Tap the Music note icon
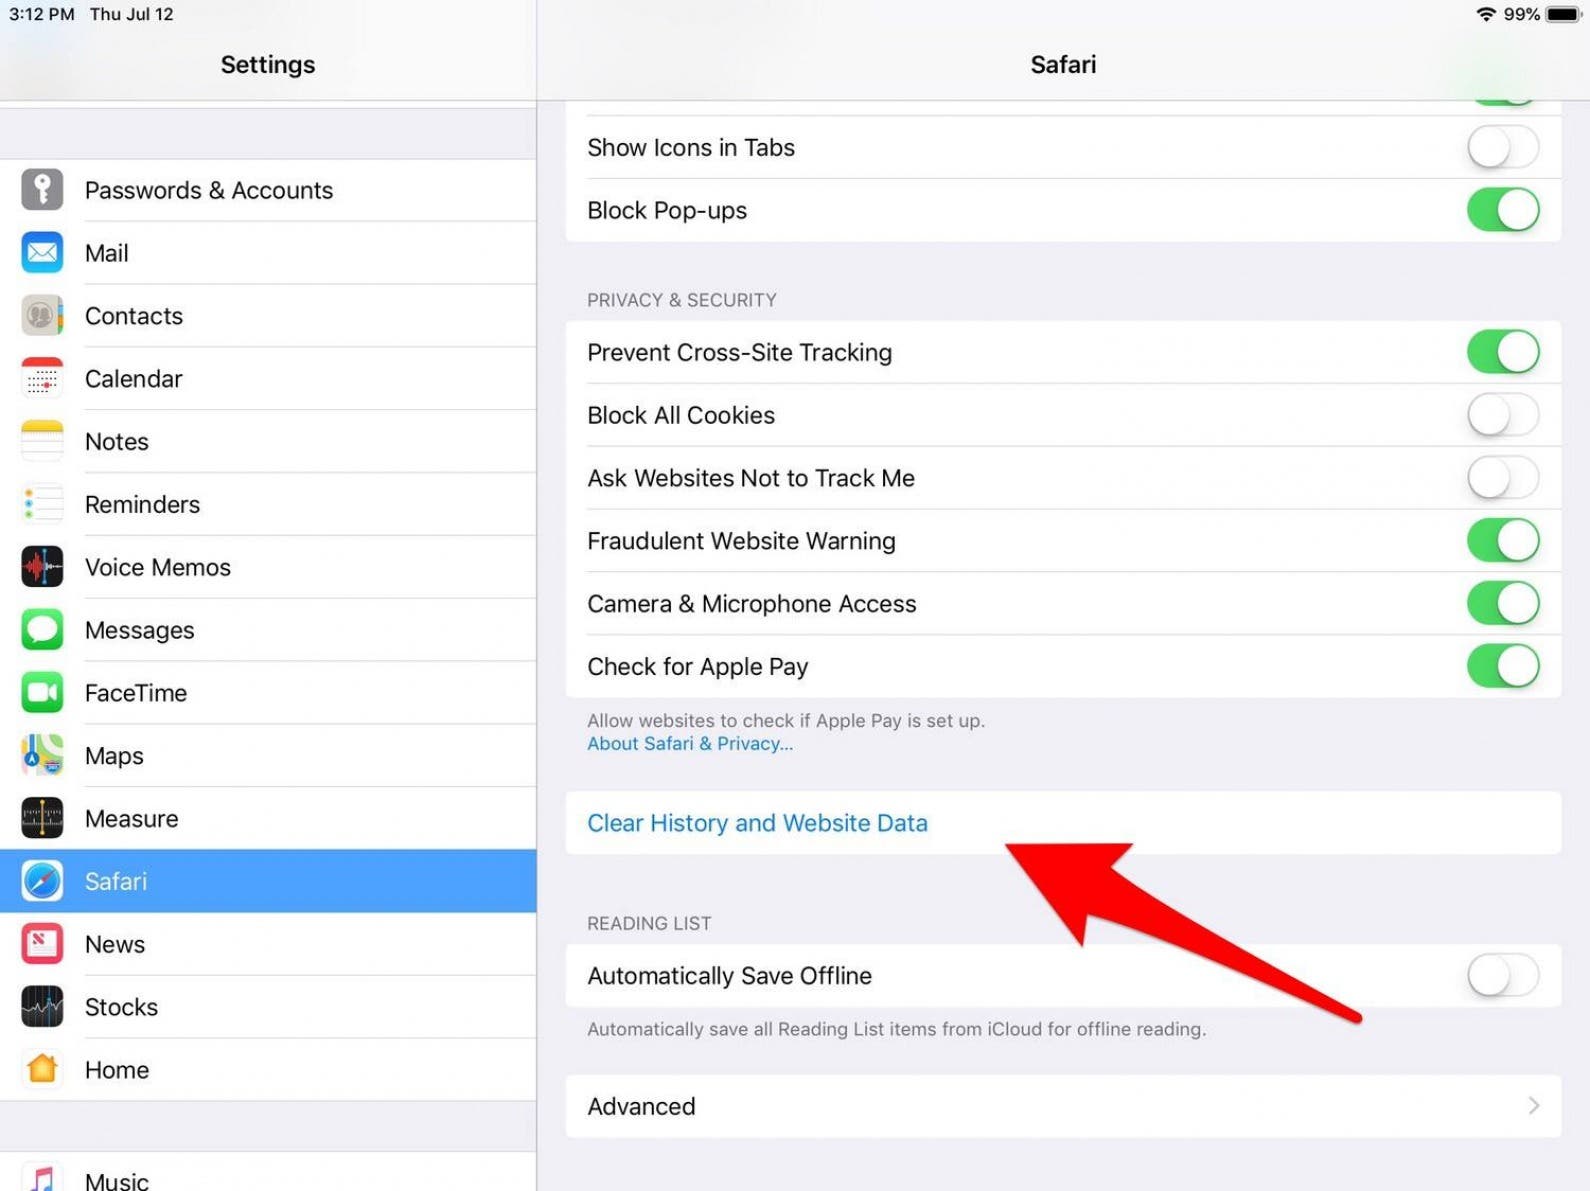 pyautogui.click(x=42, y=1179)
